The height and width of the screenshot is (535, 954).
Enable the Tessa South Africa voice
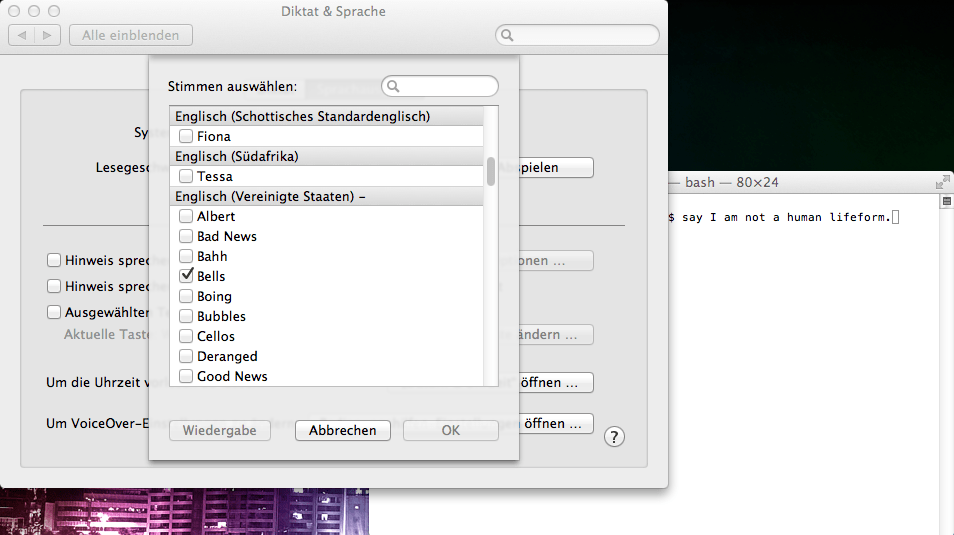pos(186,176)
